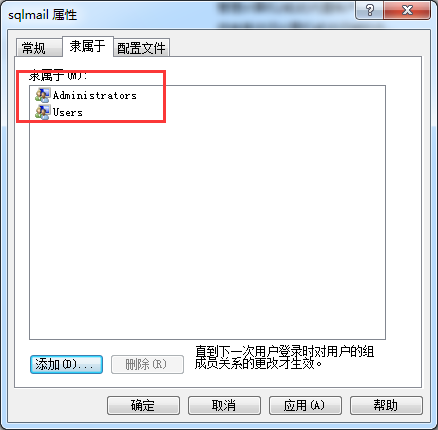This screenshot has height=430, width=438.
Task: Click the note about 成员关系的更改才生效
Action: 284,357
